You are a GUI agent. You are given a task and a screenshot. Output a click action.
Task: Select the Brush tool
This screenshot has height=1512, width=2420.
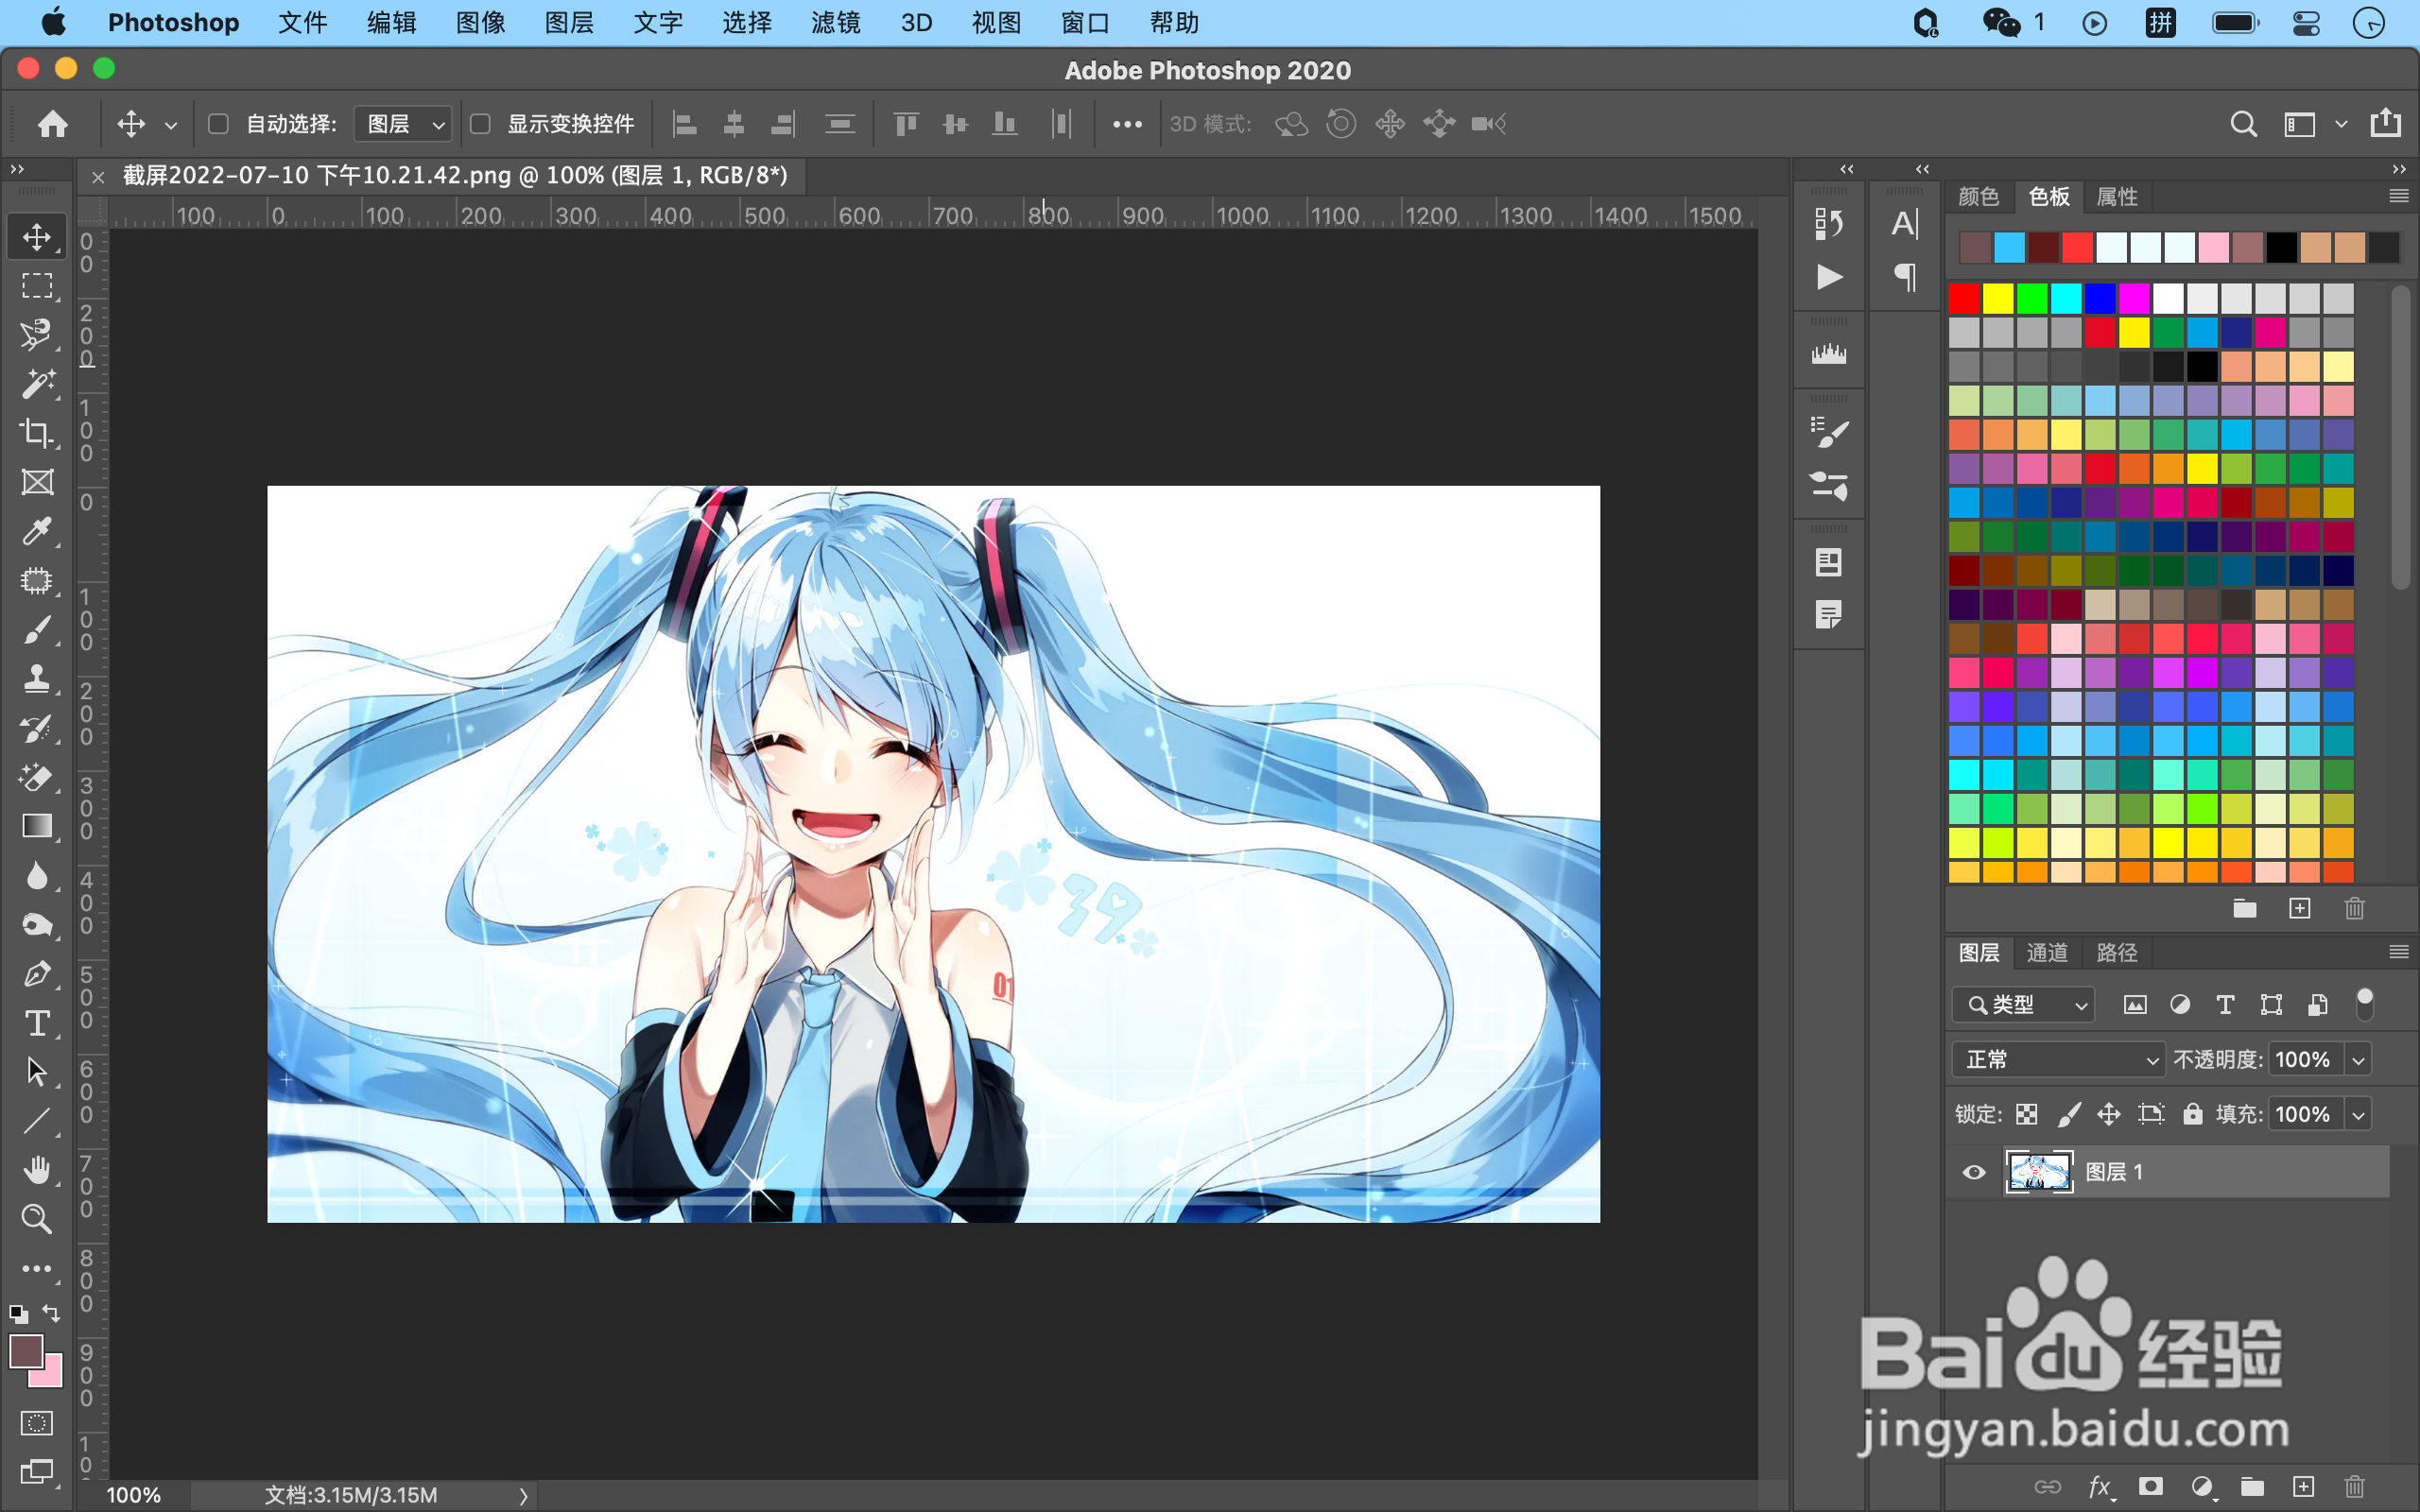[x=37, y=629]
